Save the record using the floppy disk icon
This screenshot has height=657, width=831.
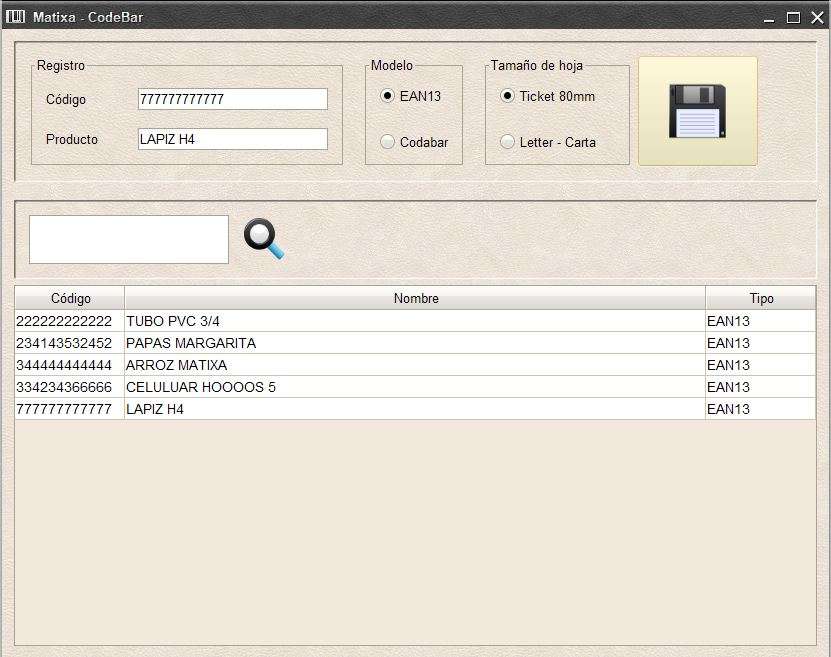pyautogui.click(x=696, y=111)
